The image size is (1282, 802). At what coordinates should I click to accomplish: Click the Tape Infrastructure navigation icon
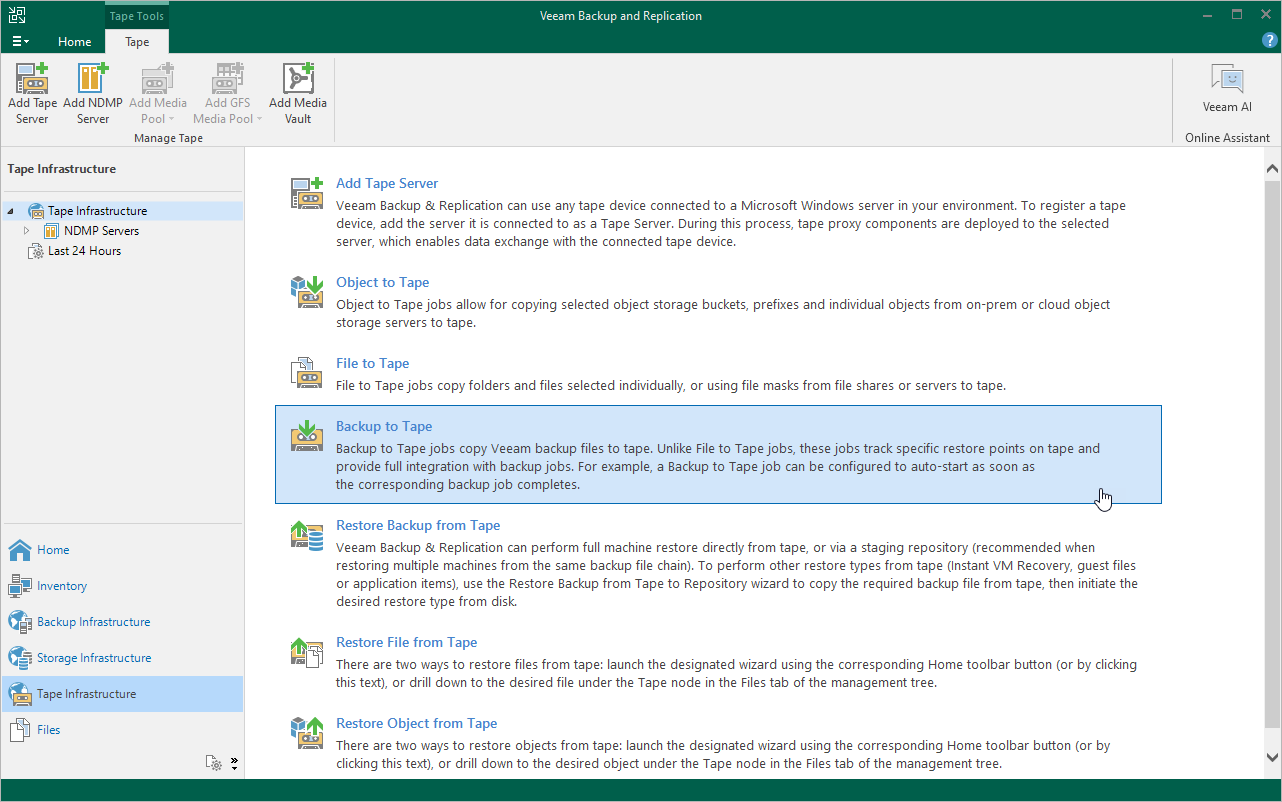20,694
